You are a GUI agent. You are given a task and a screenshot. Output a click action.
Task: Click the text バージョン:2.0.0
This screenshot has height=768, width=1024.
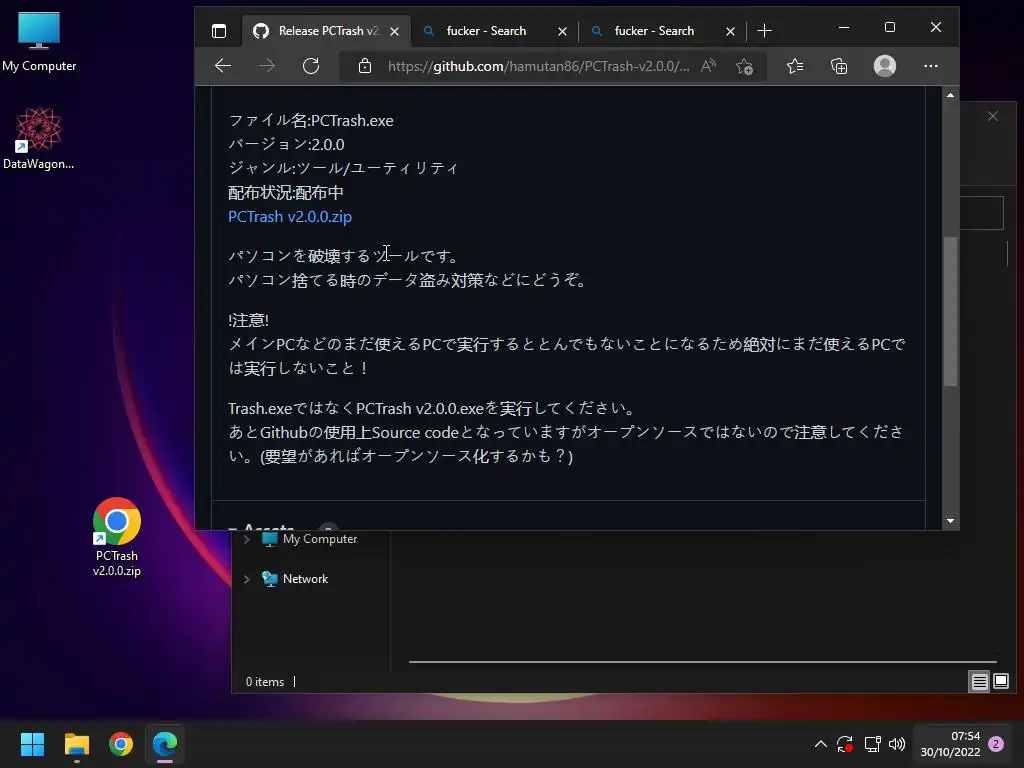[x=286, y=144]
